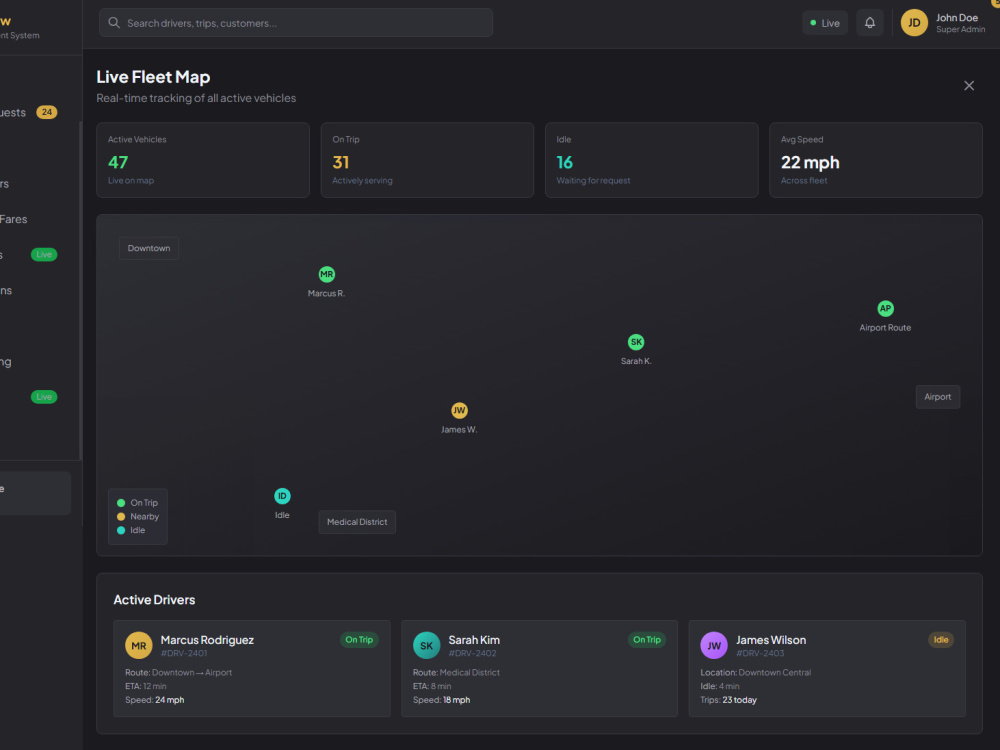Click the Active Vehicles stat card
The image size is (1000, 750).
[x=203, y=160]
